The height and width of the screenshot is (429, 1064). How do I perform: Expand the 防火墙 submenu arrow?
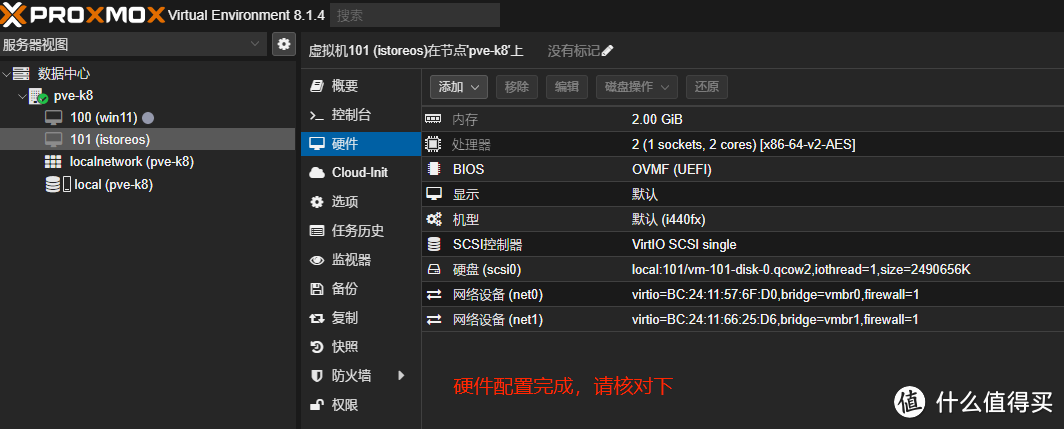(x=401, y=375)
